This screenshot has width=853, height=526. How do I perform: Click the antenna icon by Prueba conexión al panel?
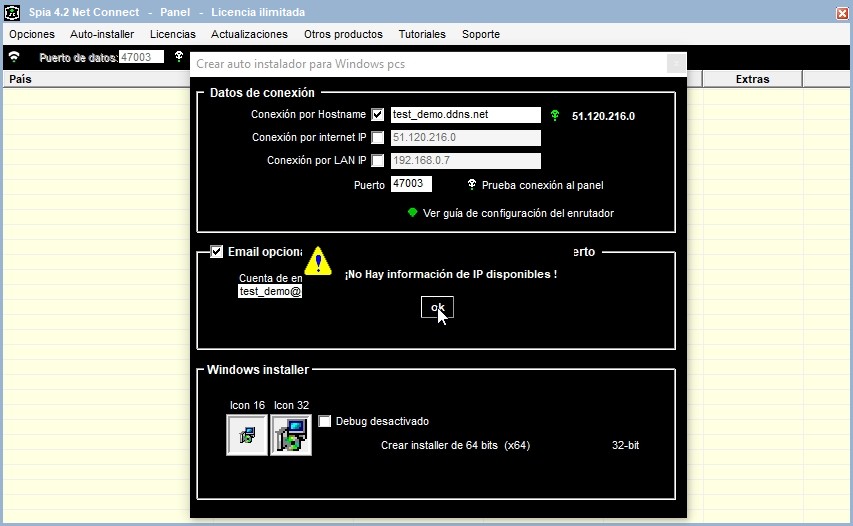[x=472, y=185]
